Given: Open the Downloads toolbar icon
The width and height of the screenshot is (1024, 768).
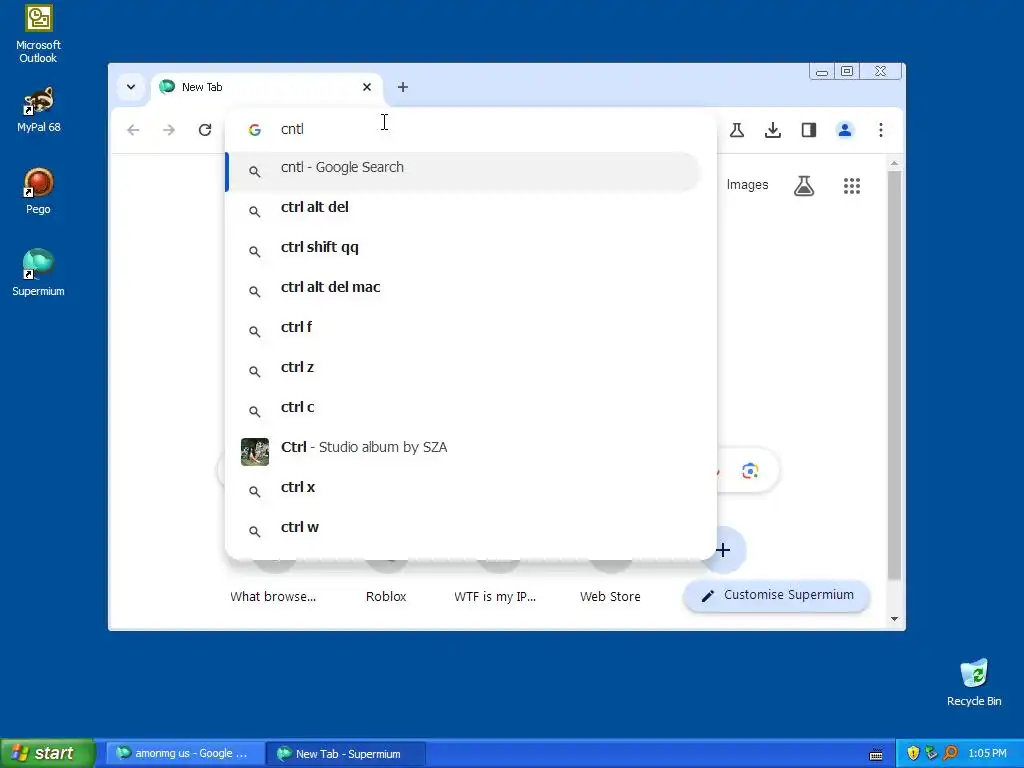Looking at the screenshot, I should pyautogui.click(x=773, y=130).
